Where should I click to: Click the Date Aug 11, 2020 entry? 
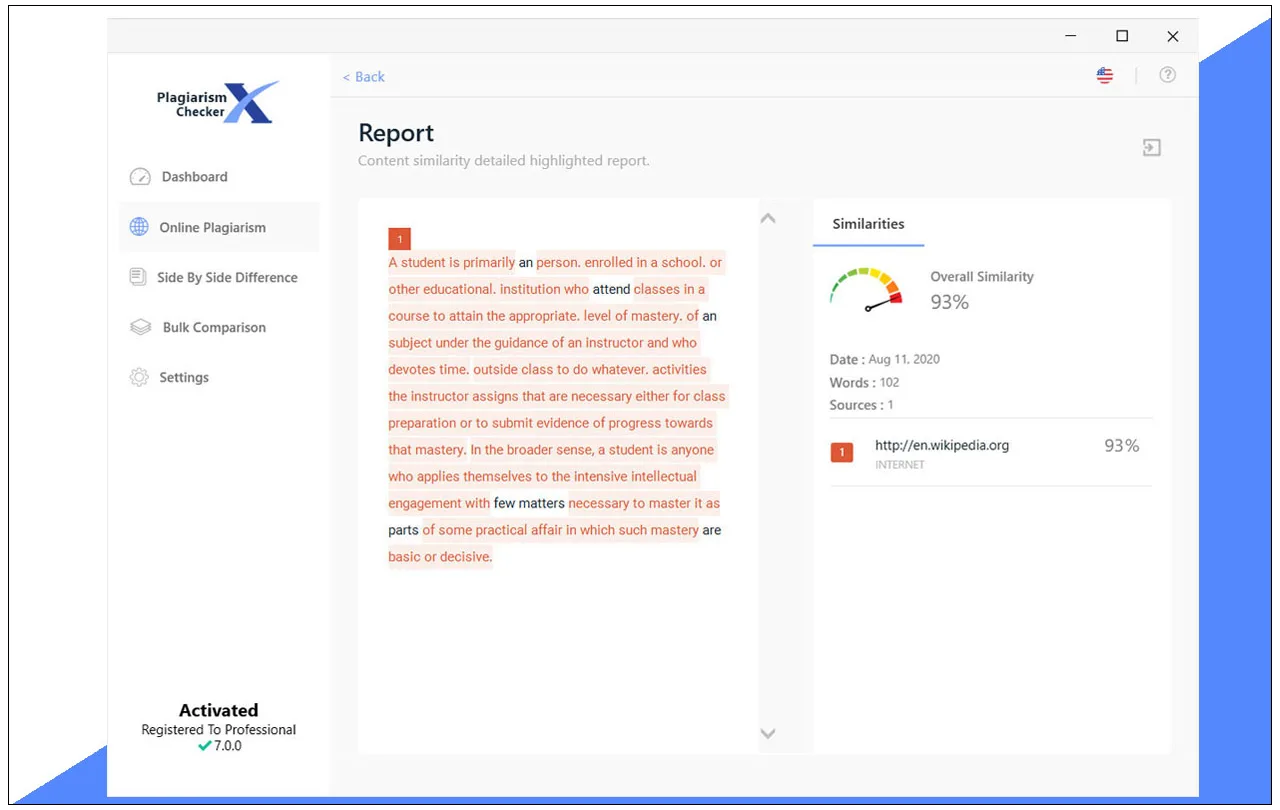tap(885, 359)
